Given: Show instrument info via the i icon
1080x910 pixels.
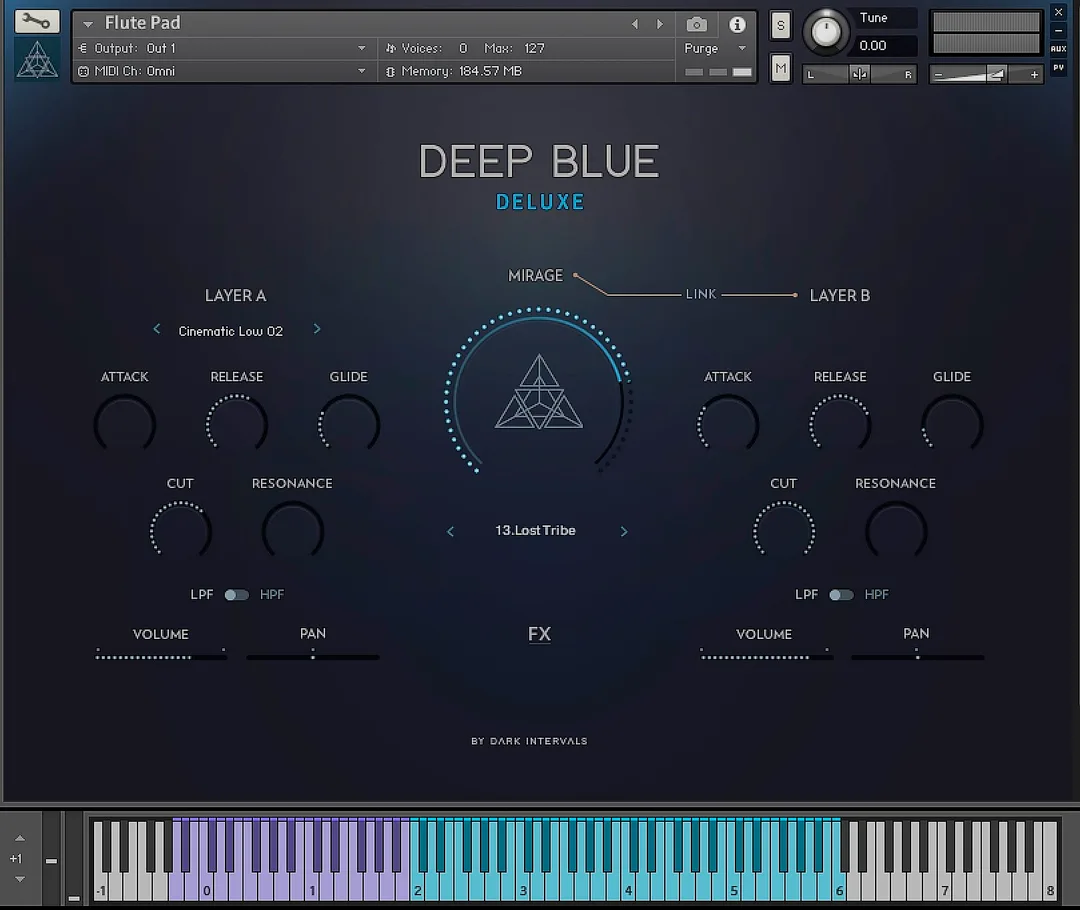Looking at the screenshot, I should [x=737, y=25].
